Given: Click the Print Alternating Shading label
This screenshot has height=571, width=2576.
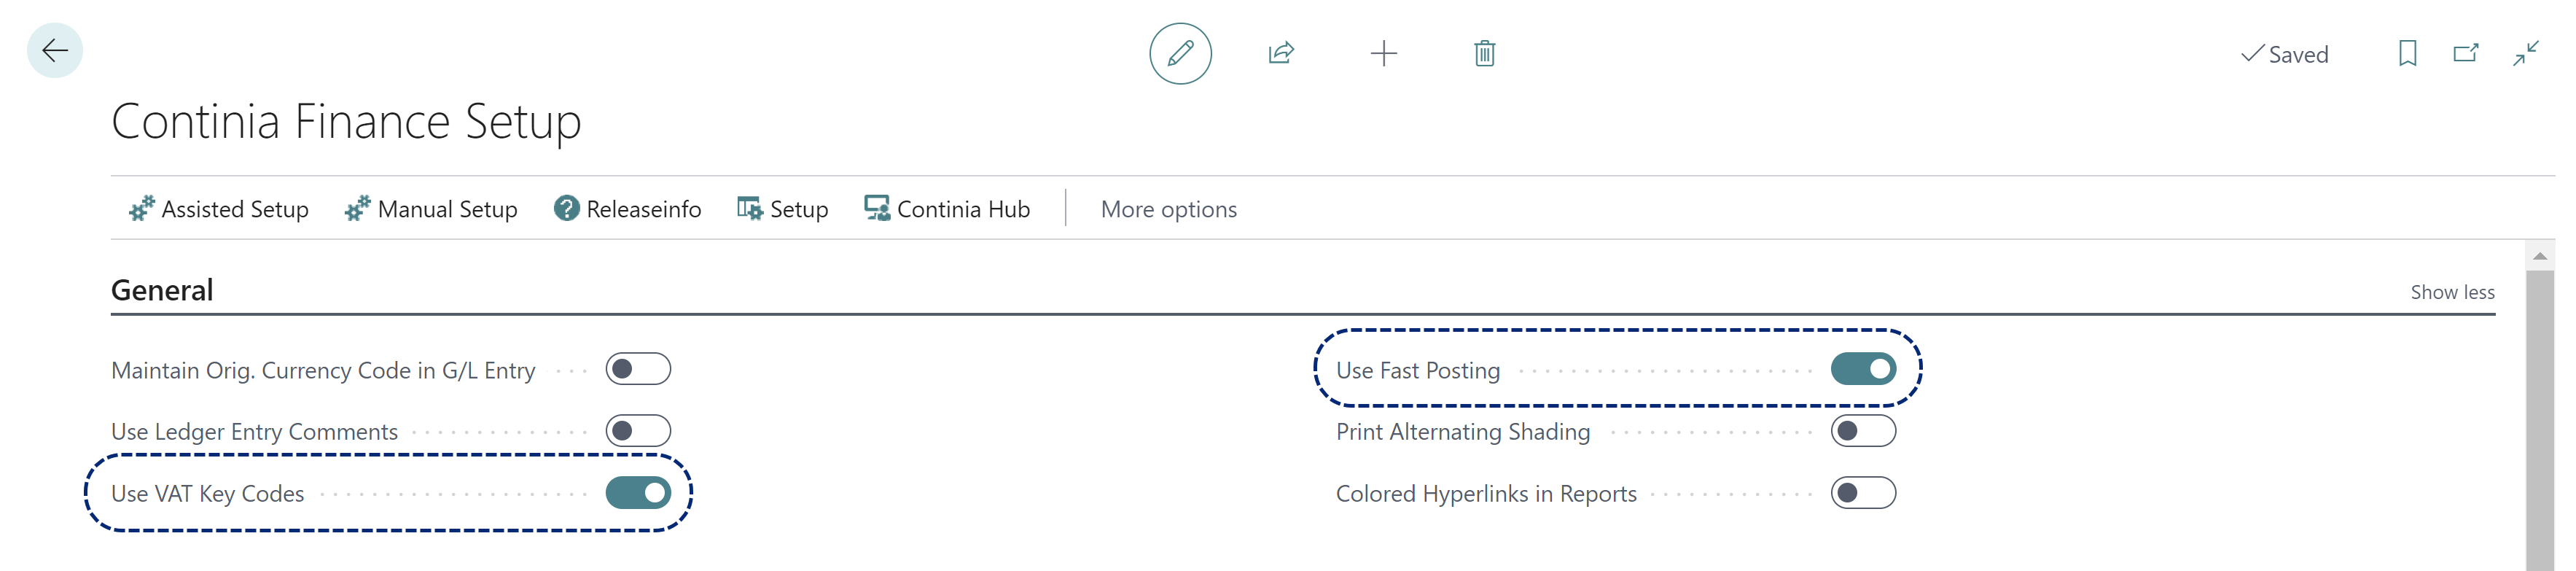Looking at the screenshot, I should 1462,432.
